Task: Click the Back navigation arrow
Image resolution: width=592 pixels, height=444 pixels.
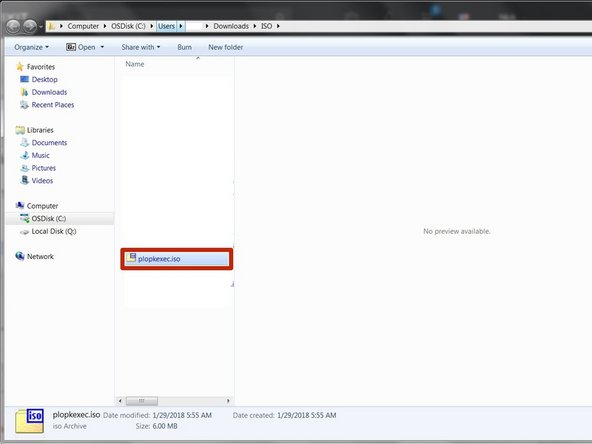Action: [x=14, y=26]
